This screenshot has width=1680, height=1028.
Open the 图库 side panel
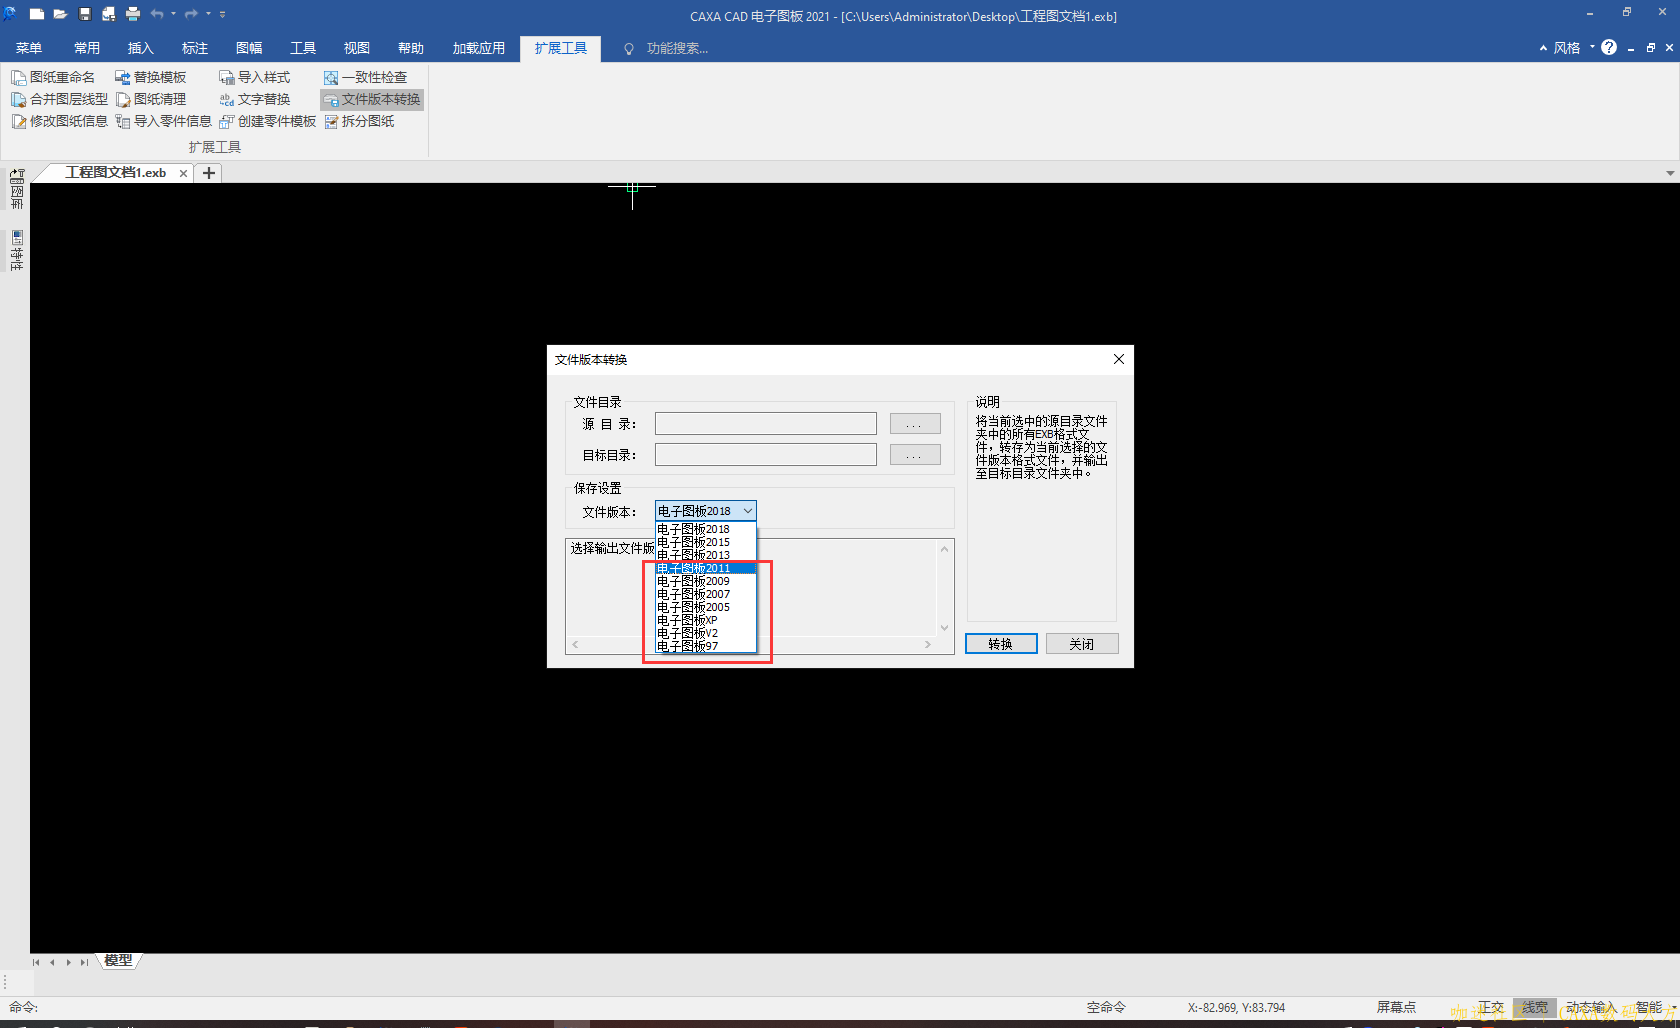[x=17, y=189]
